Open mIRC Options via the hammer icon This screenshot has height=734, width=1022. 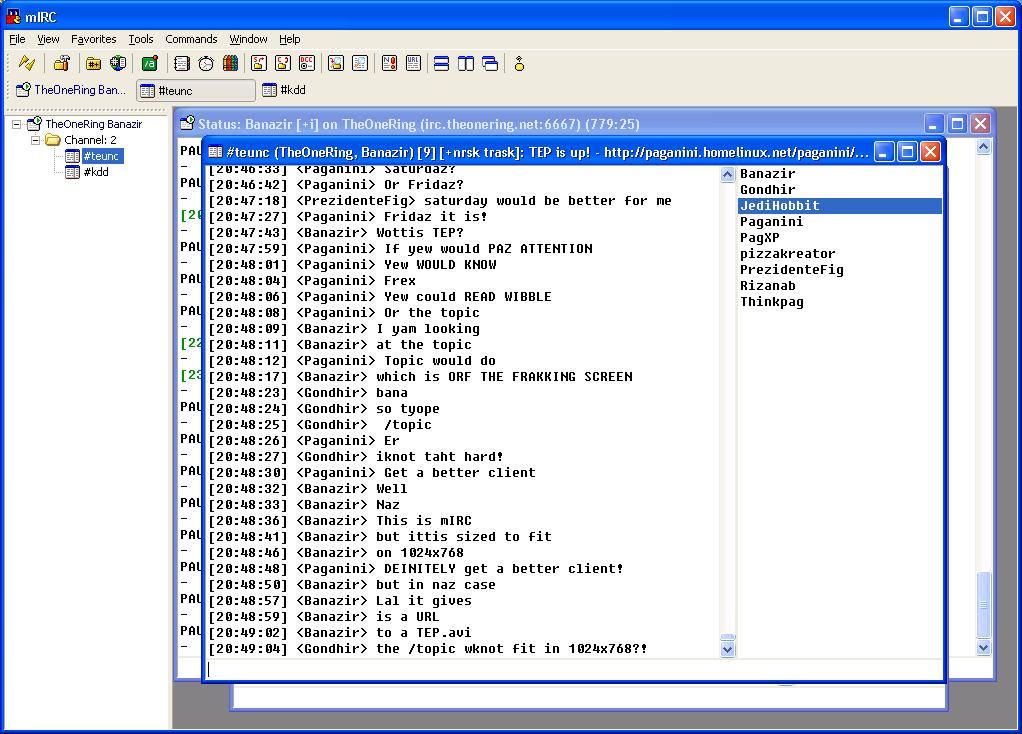62,64
